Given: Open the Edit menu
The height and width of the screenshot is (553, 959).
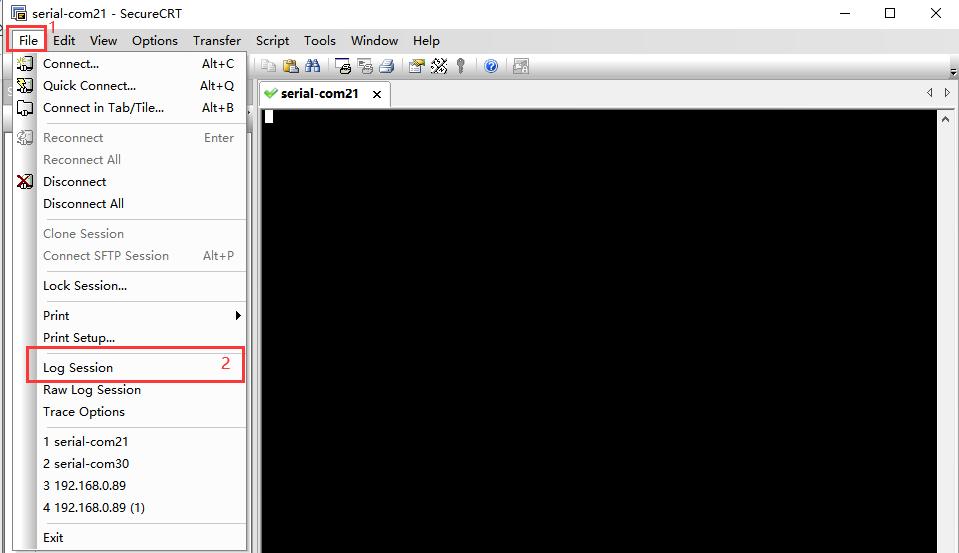Looking at the screenshot, I should point(64,40).
